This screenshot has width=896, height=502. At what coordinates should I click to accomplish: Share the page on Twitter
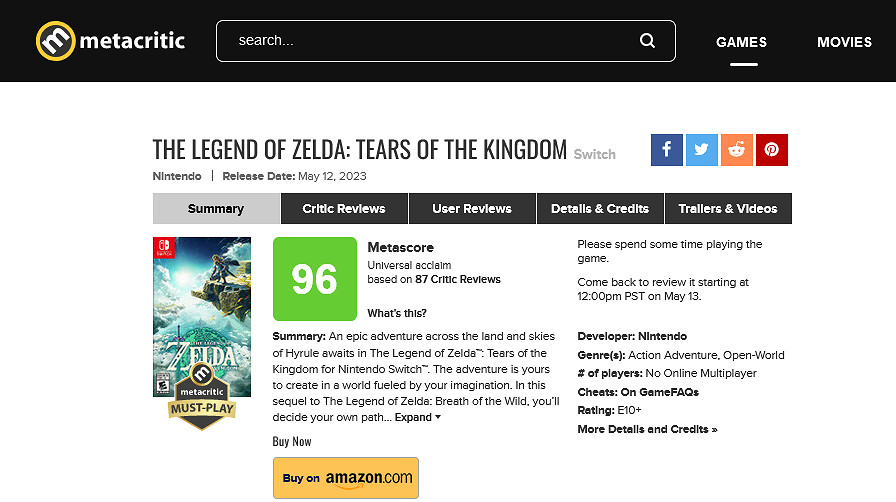pyautogui.click(x=702, y=150)
